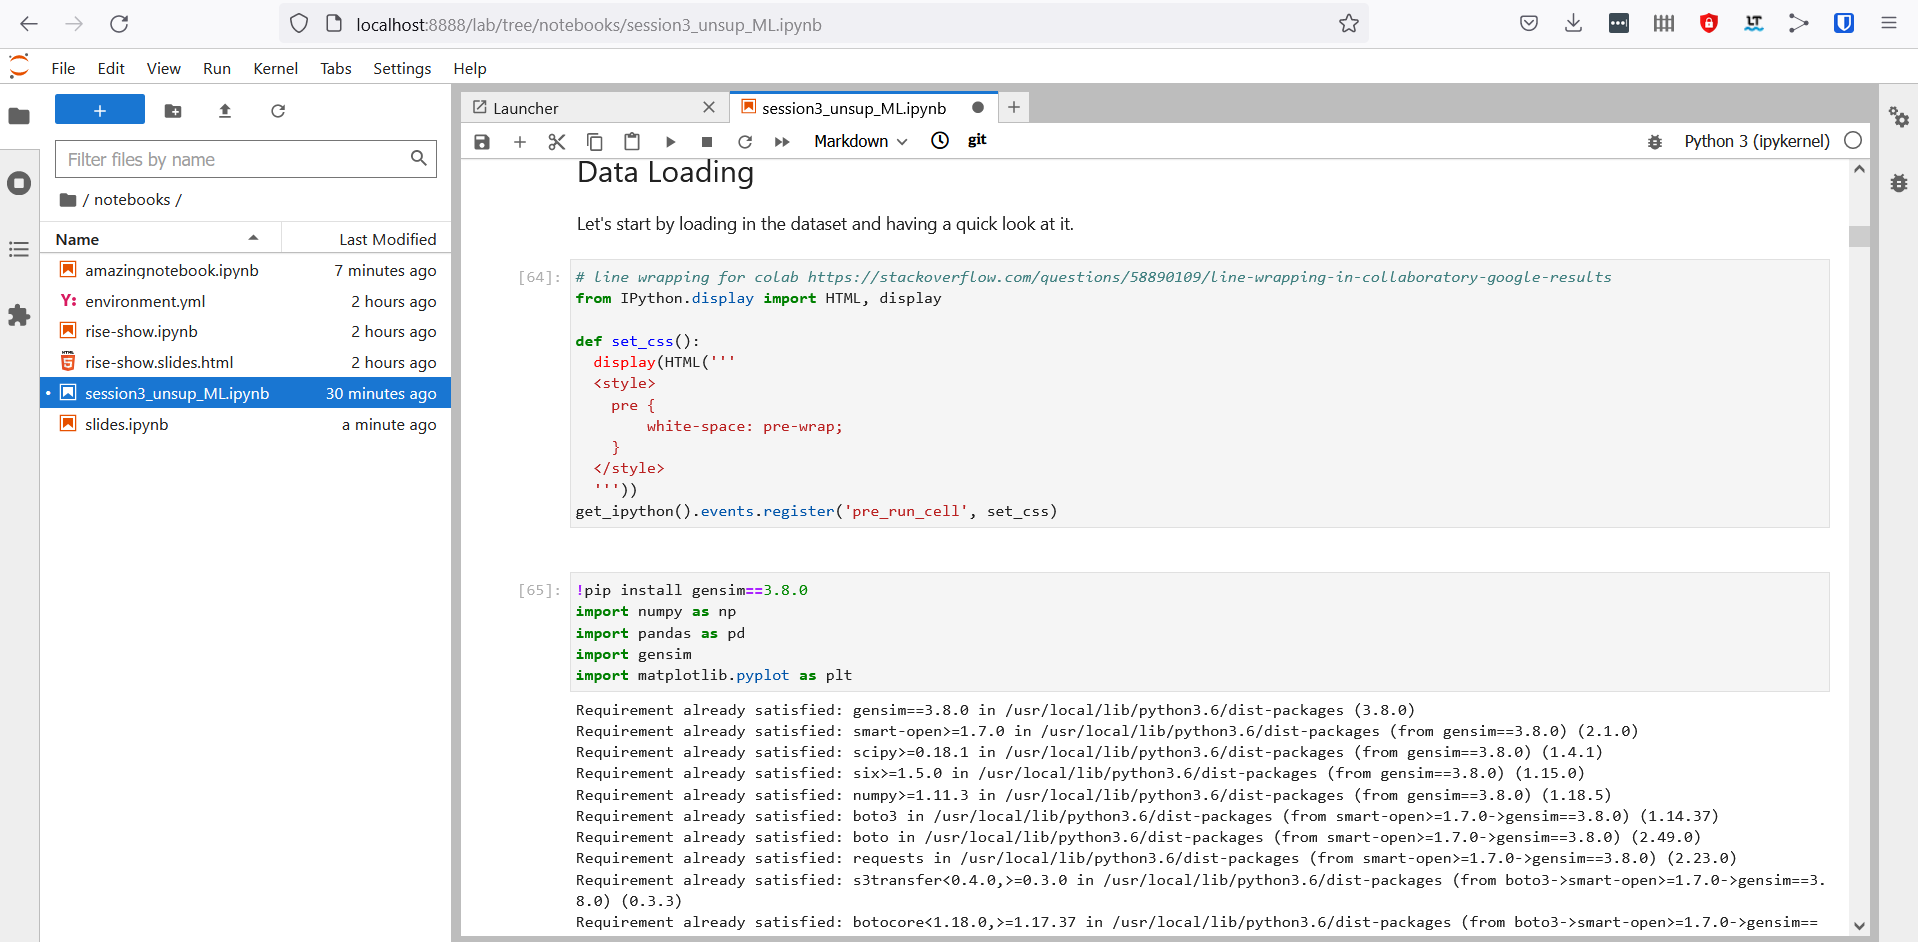Image resolution: width=1918 pixels, height=942 pixels.
Task: Open the property inspector gears icon
Action: point(1898,116)
